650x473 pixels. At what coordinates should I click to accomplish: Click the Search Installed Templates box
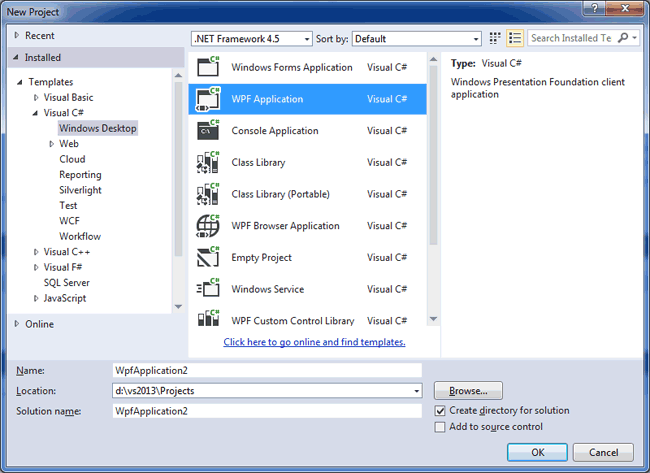[x=572, y=38]
